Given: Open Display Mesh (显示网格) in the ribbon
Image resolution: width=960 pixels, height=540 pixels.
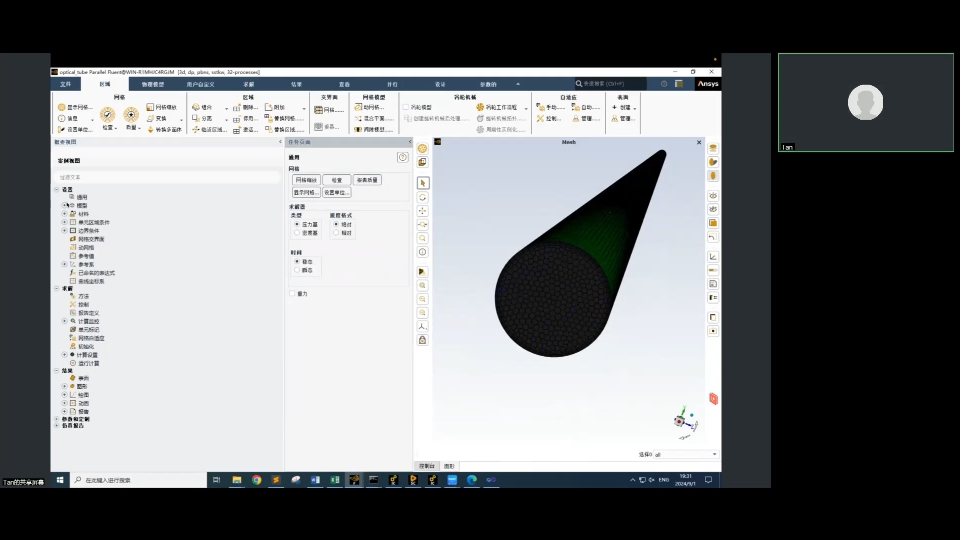Looking at the screenshot, I should 75,107.
